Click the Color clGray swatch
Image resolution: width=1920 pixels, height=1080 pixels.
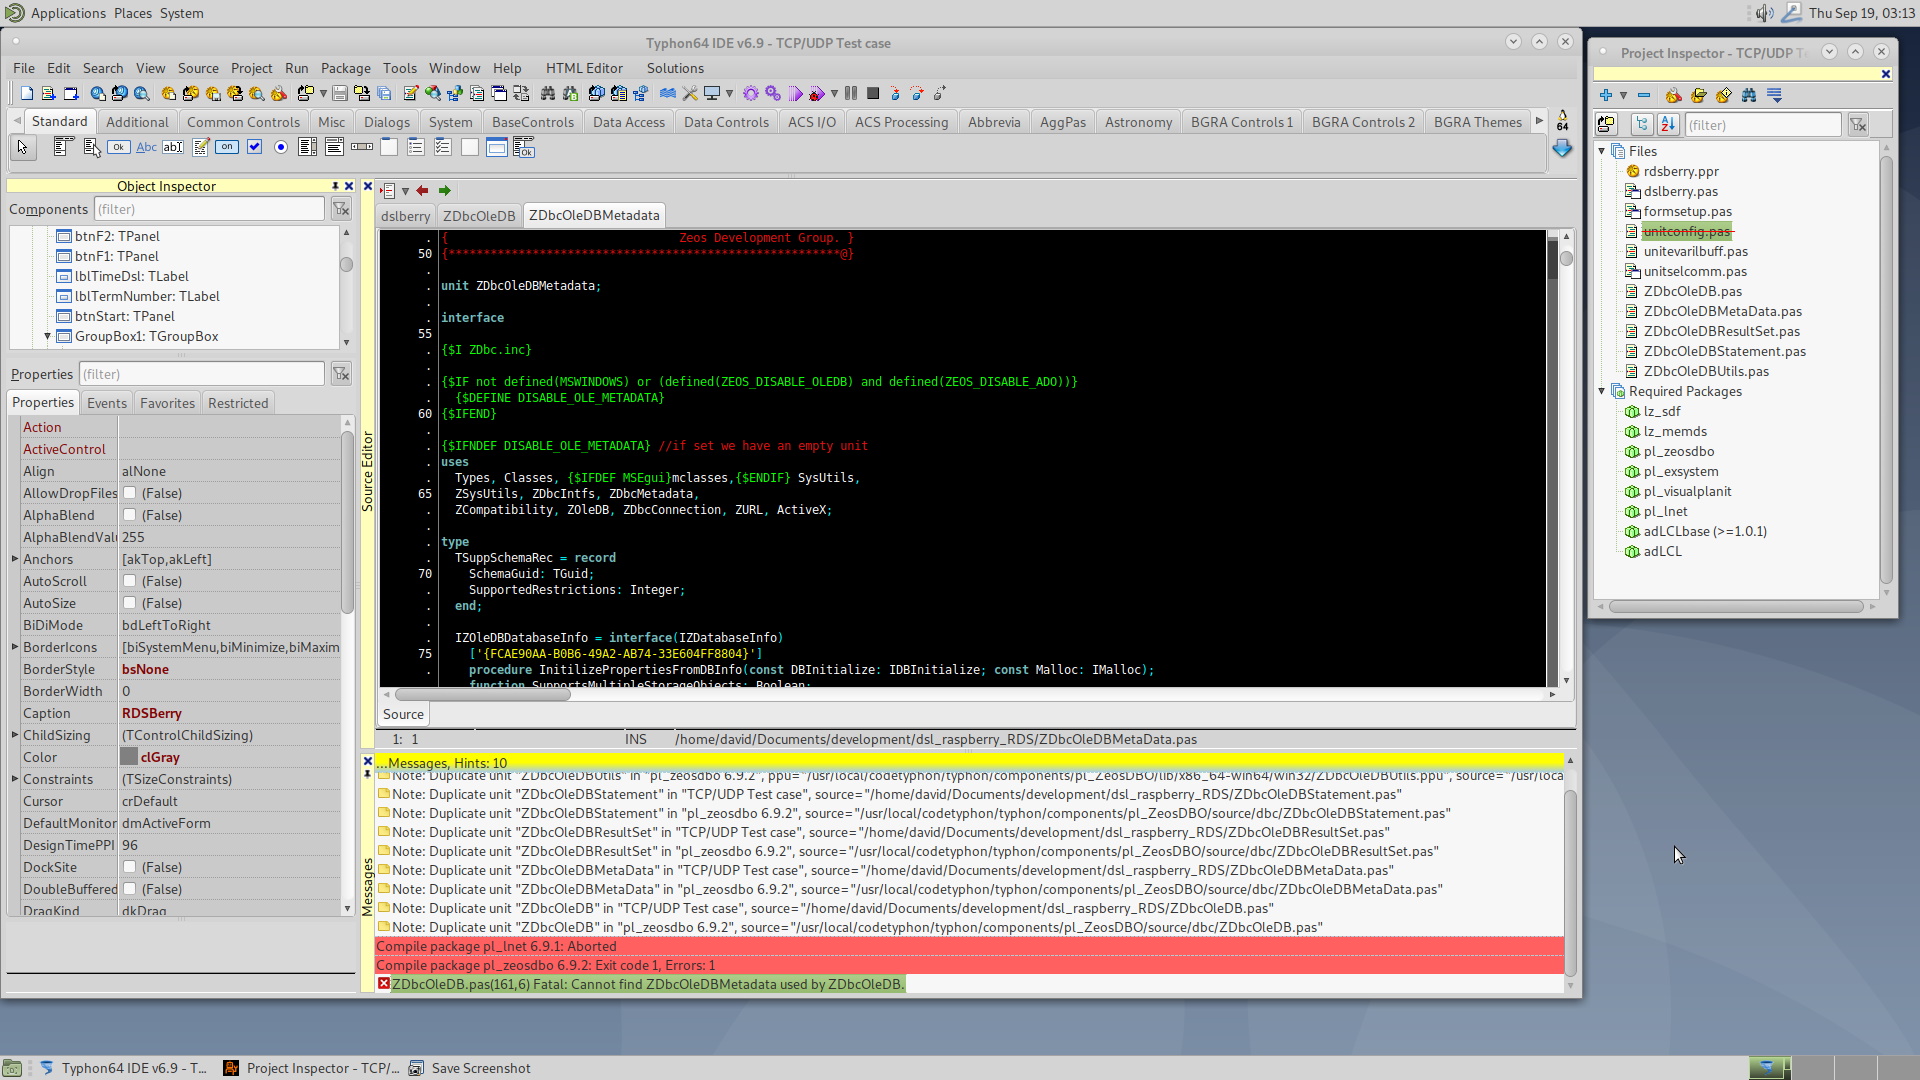pos(129,757)
